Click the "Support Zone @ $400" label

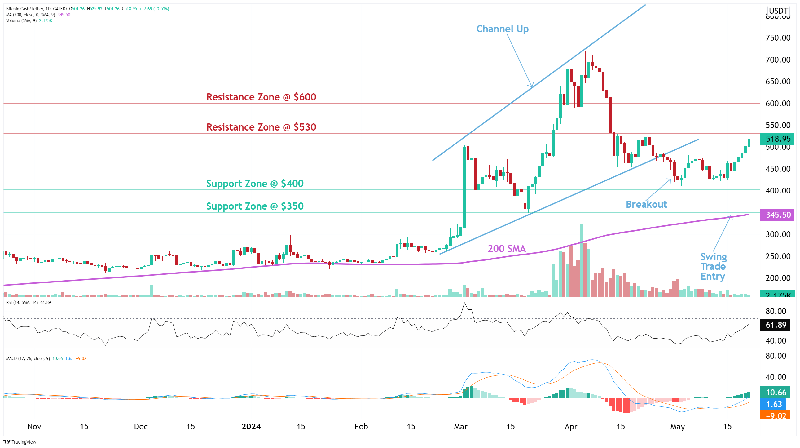tap(254, 184)
